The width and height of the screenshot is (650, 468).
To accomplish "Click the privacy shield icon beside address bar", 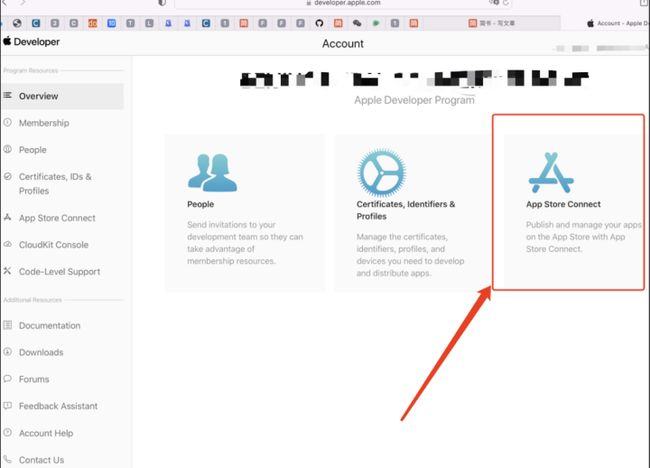I will coord(162,3).
